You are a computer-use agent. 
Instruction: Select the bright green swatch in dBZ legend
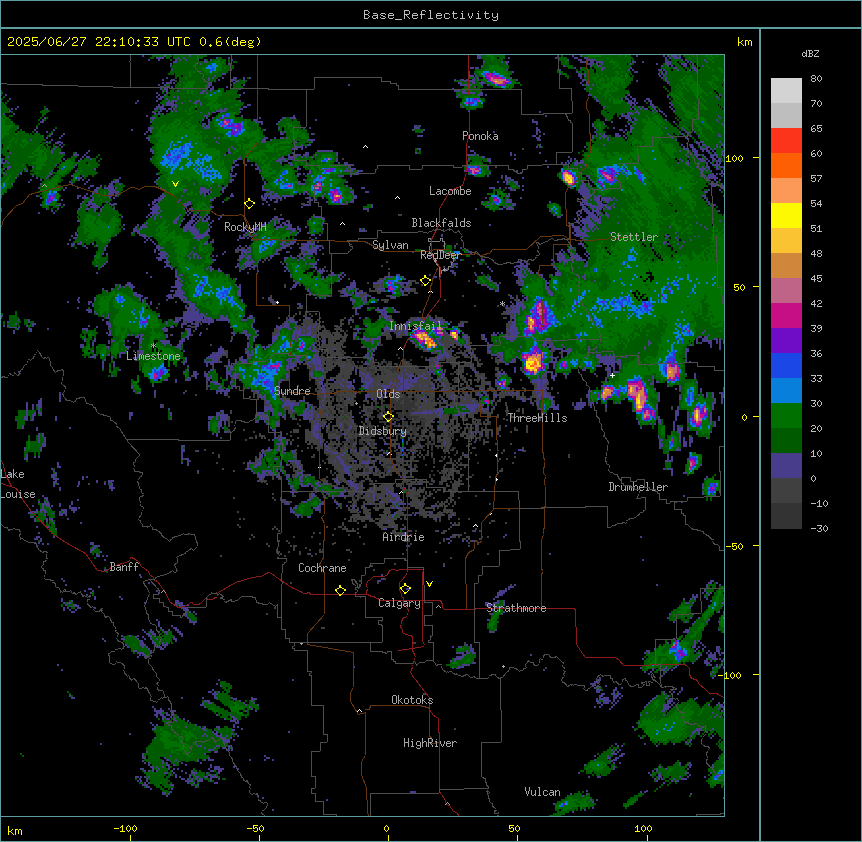click(x=786, y=416)
